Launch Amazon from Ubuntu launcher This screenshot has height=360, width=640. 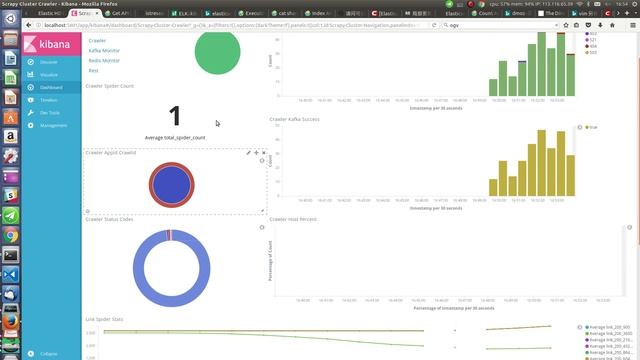11,136
